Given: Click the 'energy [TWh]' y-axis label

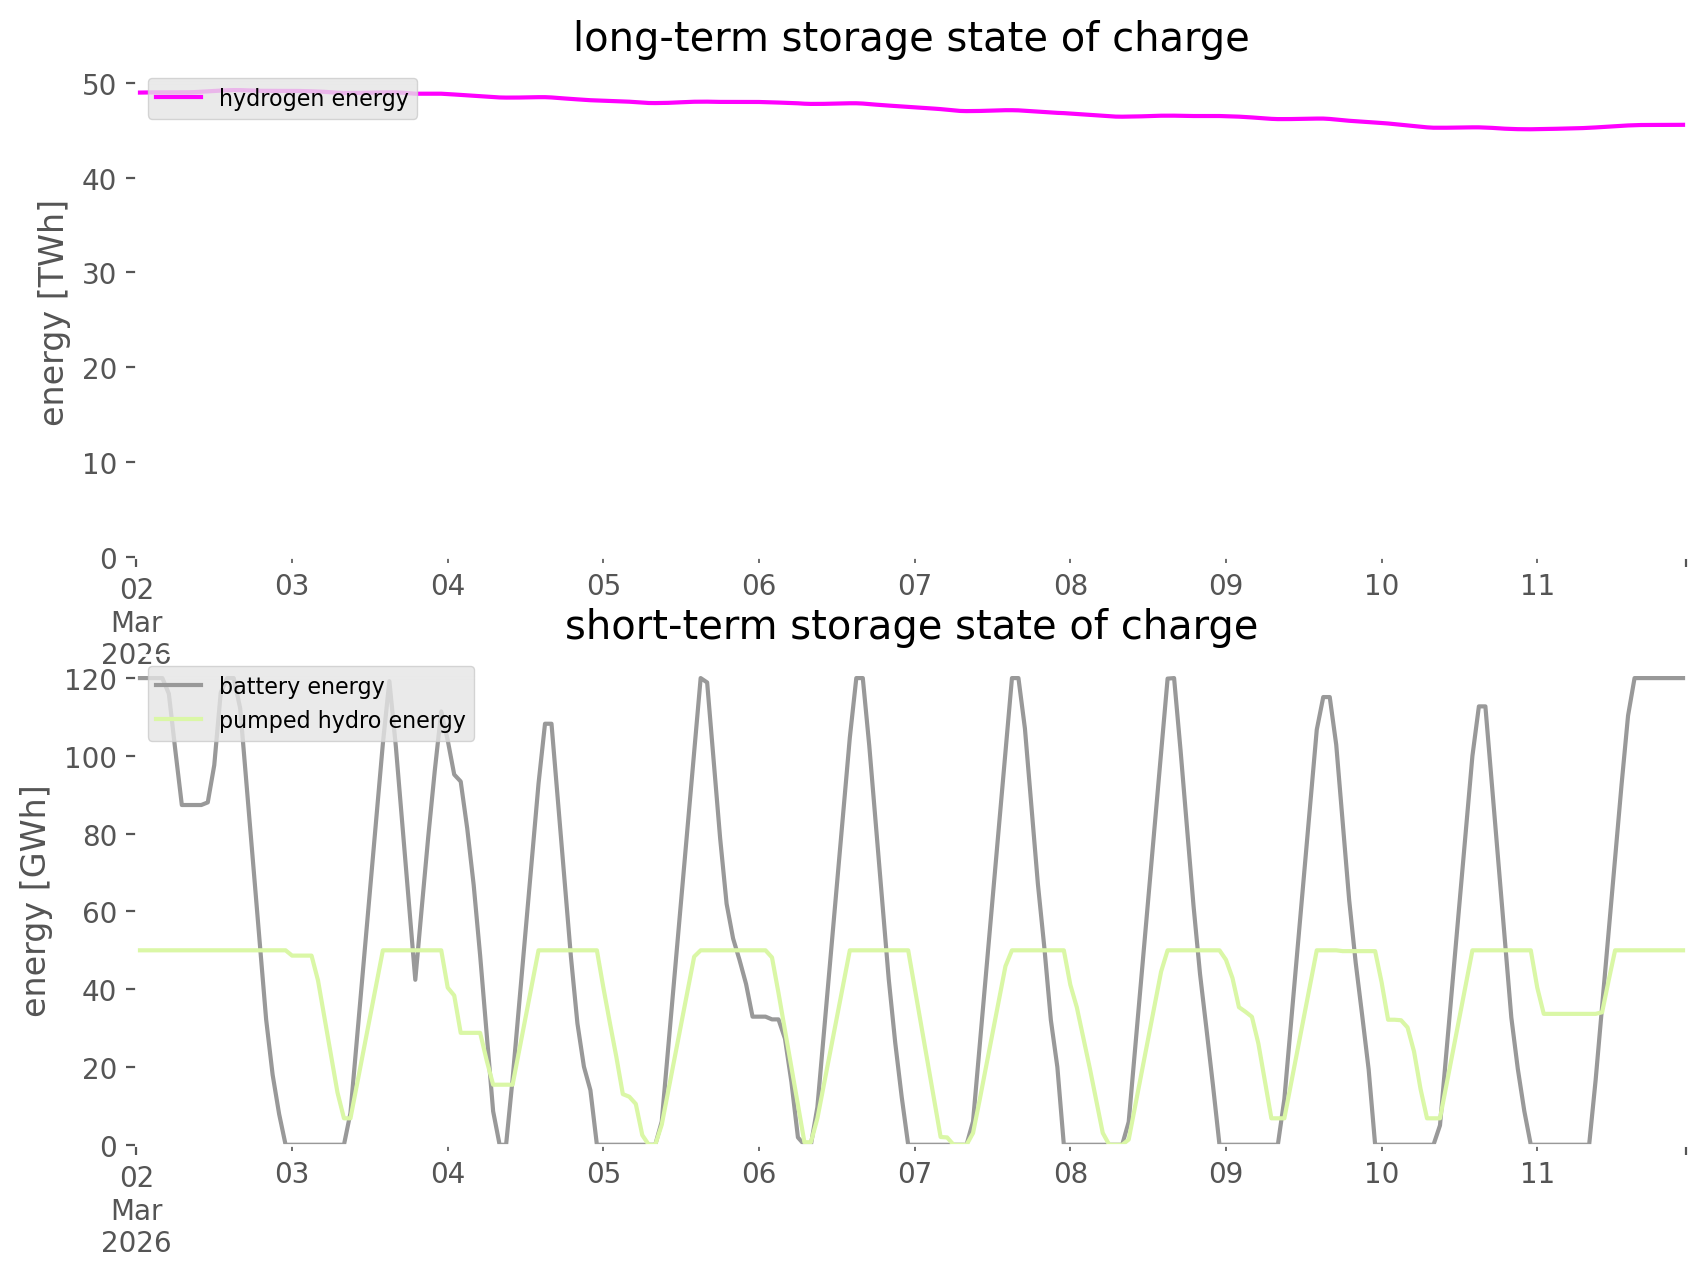Looking at the screenshot, I should tap(53, 313).
